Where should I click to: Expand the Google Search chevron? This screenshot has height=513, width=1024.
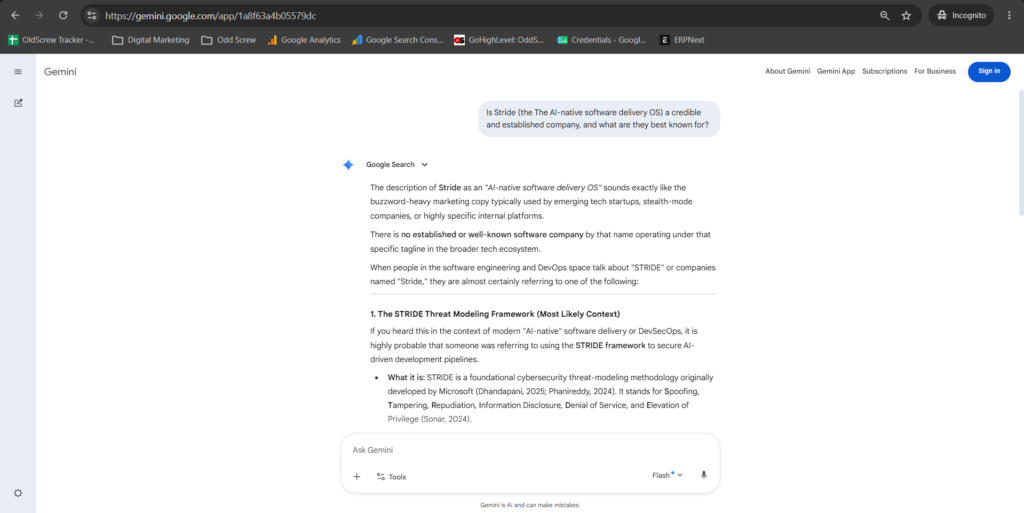point(424,164)
